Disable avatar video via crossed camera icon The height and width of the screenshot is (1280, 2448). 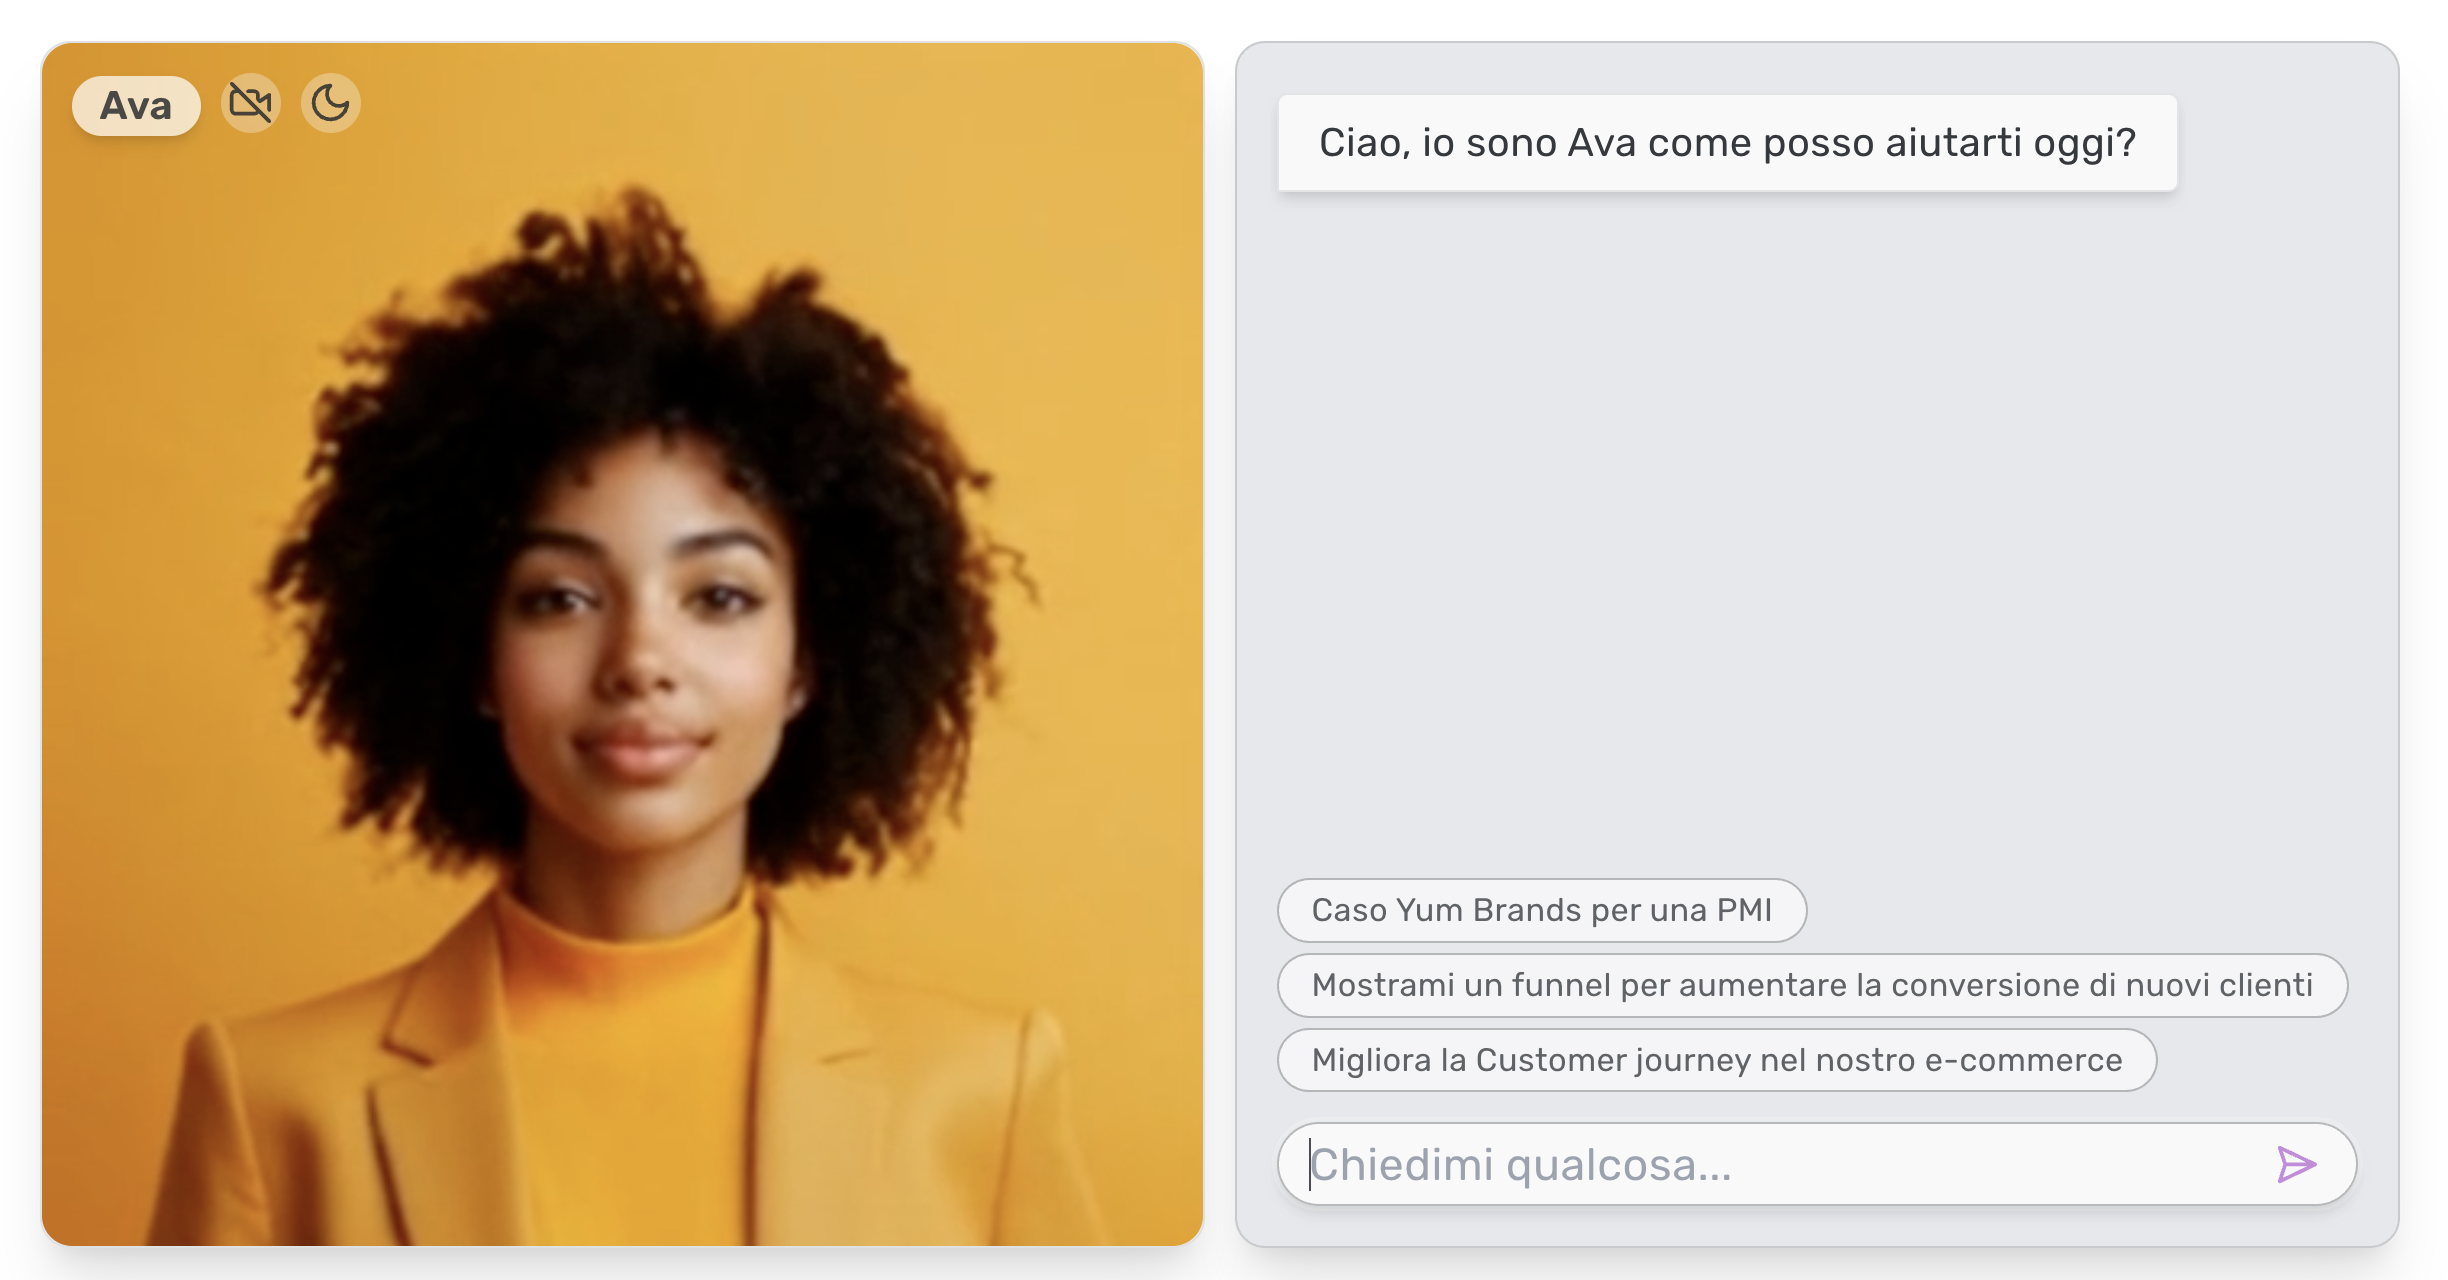pyautogui.click(x=250, y=103)
